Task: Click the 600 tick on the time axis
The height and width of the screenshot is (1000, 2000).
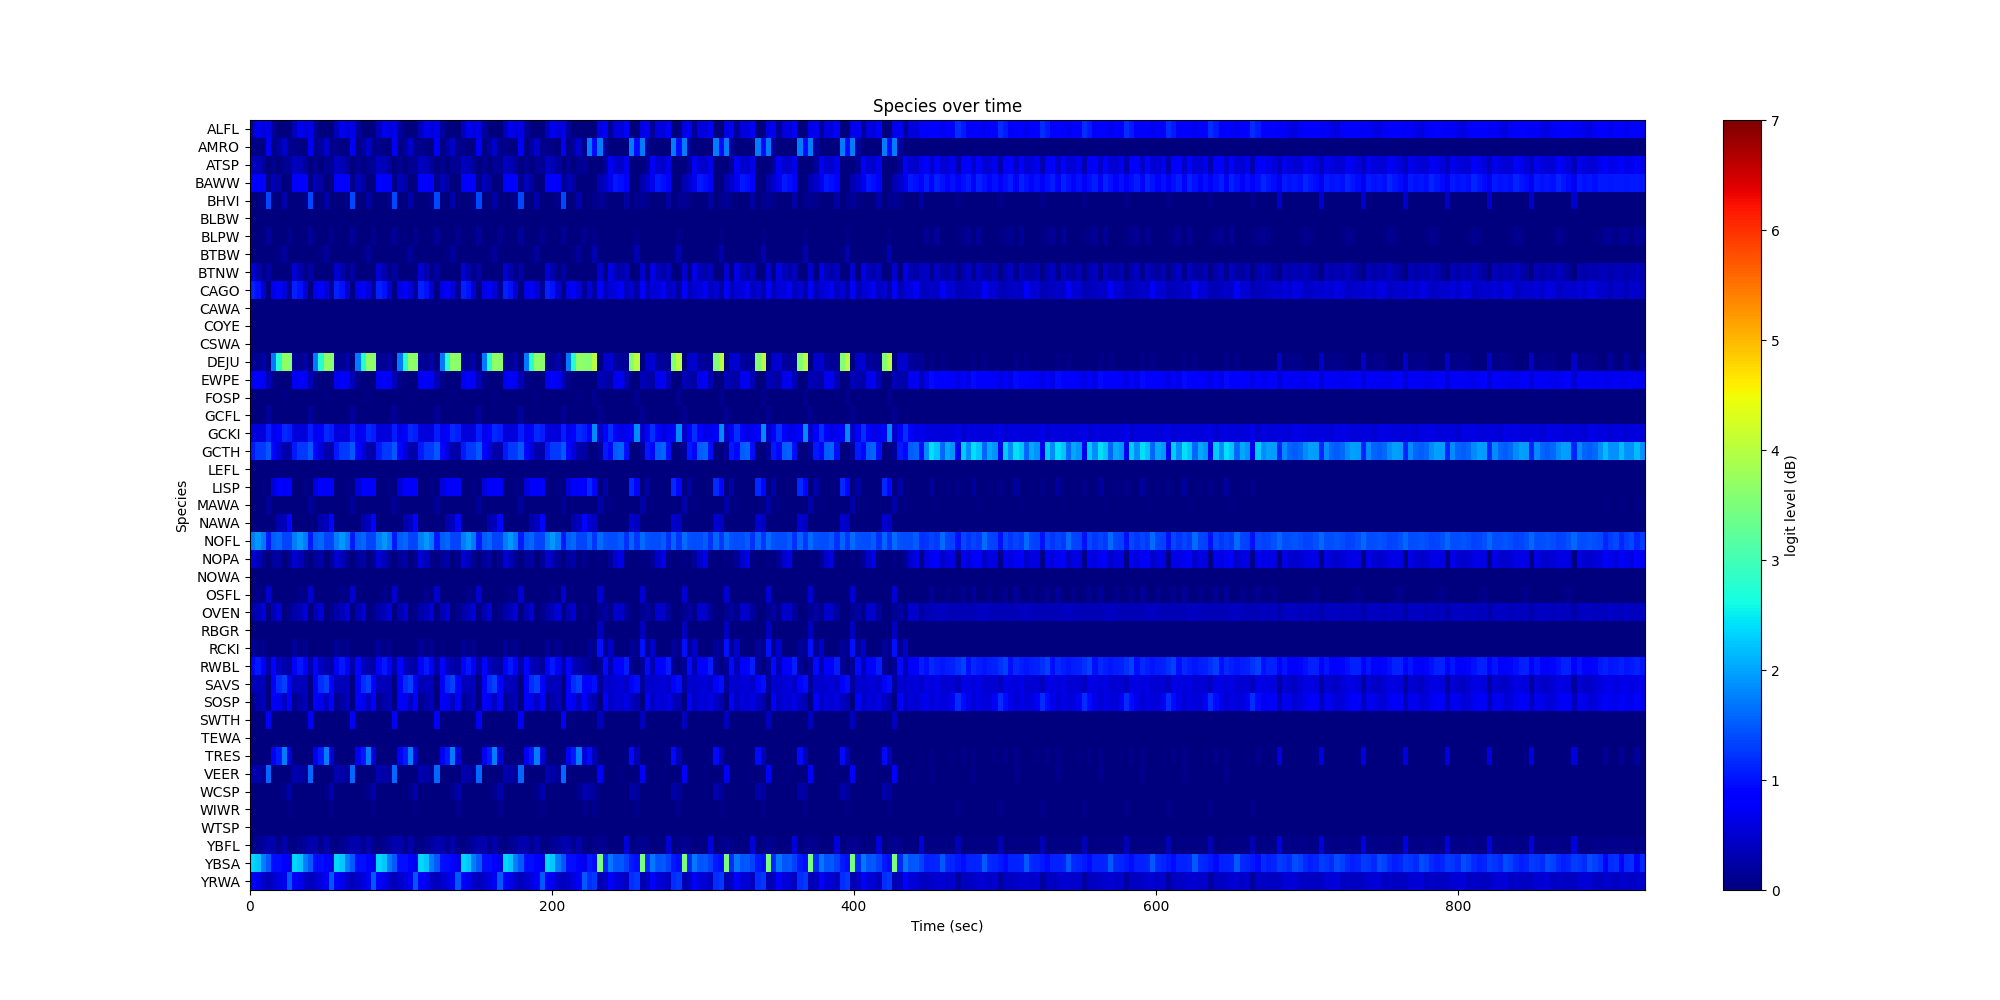Action: click(x=1155, y=906)
